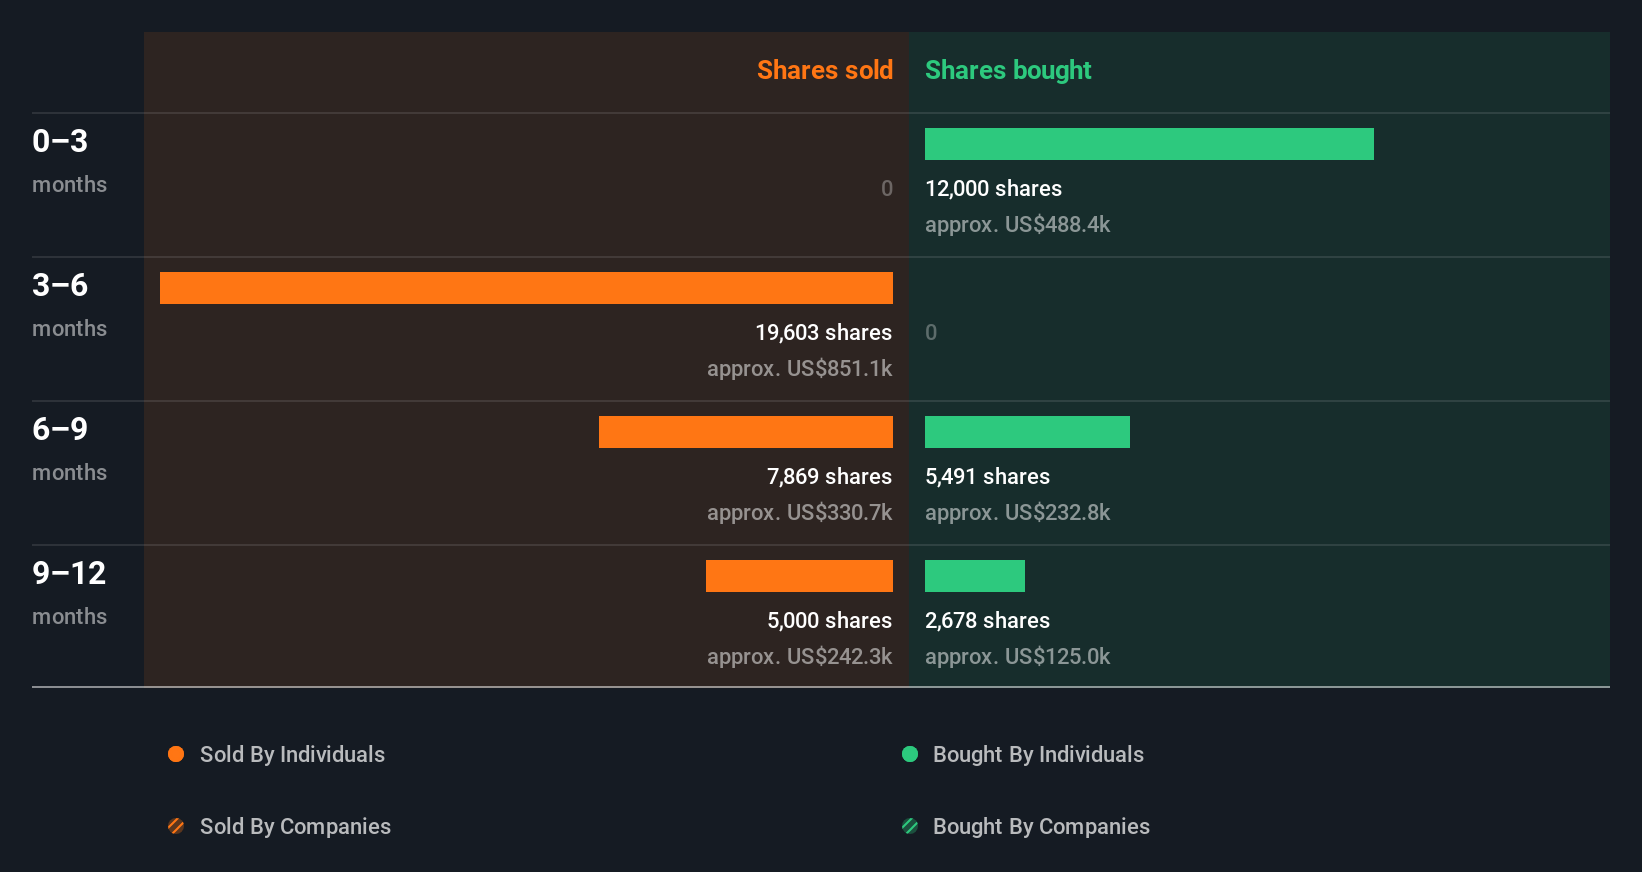Click the 5,000 shares value
The height and width of the screenshot is (872, 1642).
829,620
